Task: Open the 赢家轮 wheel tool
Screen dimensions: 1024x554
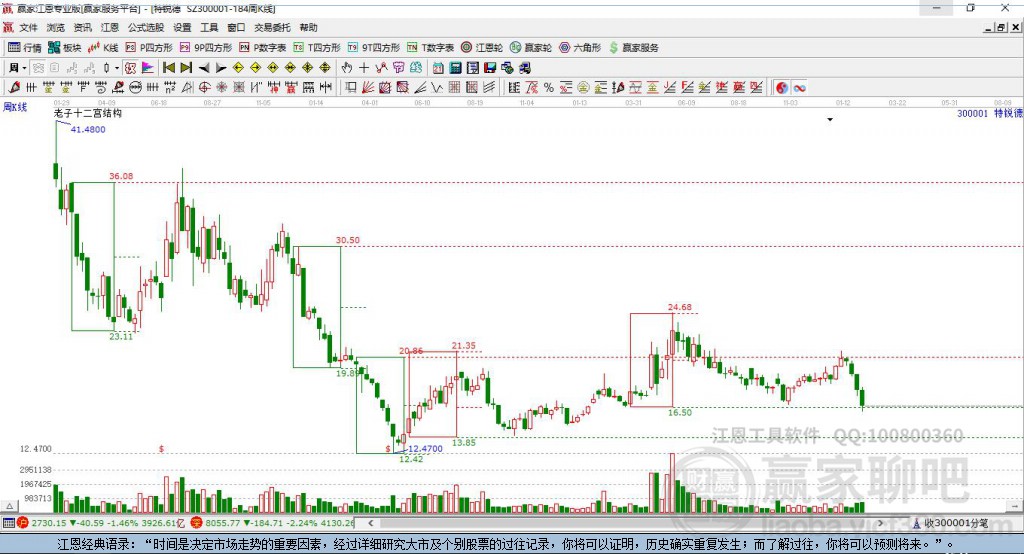Action: pyautogui.click(x=531, y=48)
